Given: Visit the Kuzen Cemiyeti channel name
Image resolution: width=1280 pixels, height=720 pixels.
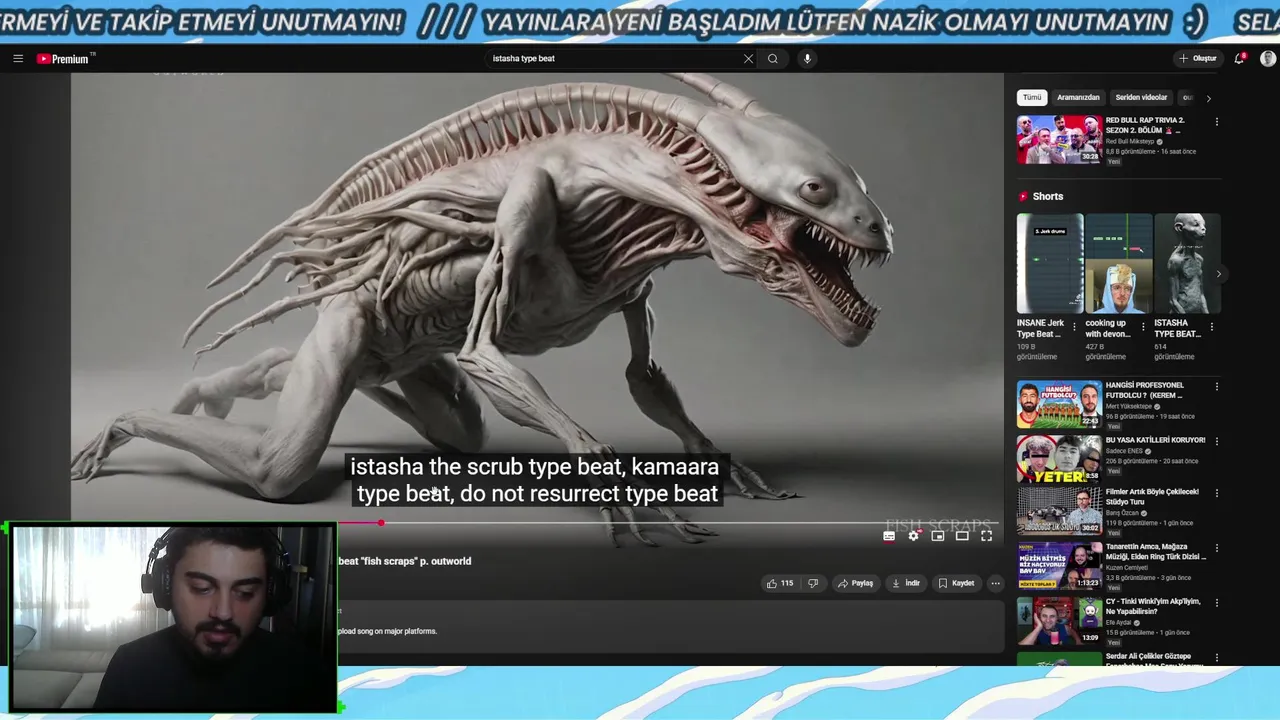Looking at the screenshot, I should click(1128, 568).
